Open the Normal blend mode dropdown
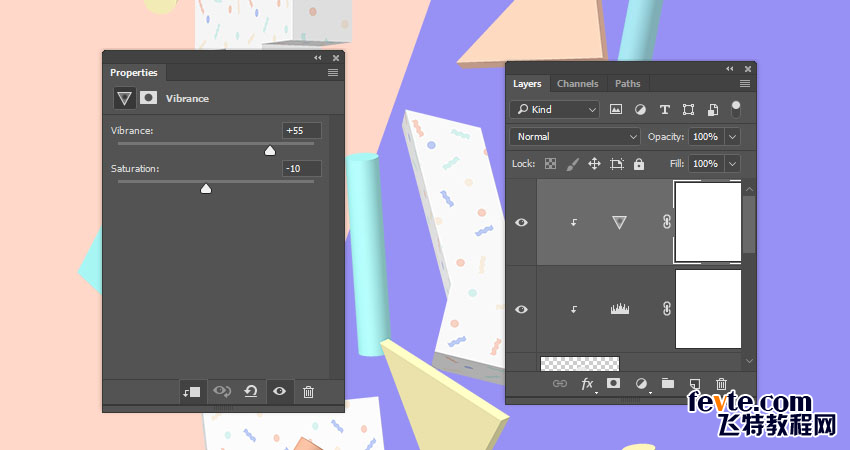Viewport: 850px width, 450px height. point(575,137)
